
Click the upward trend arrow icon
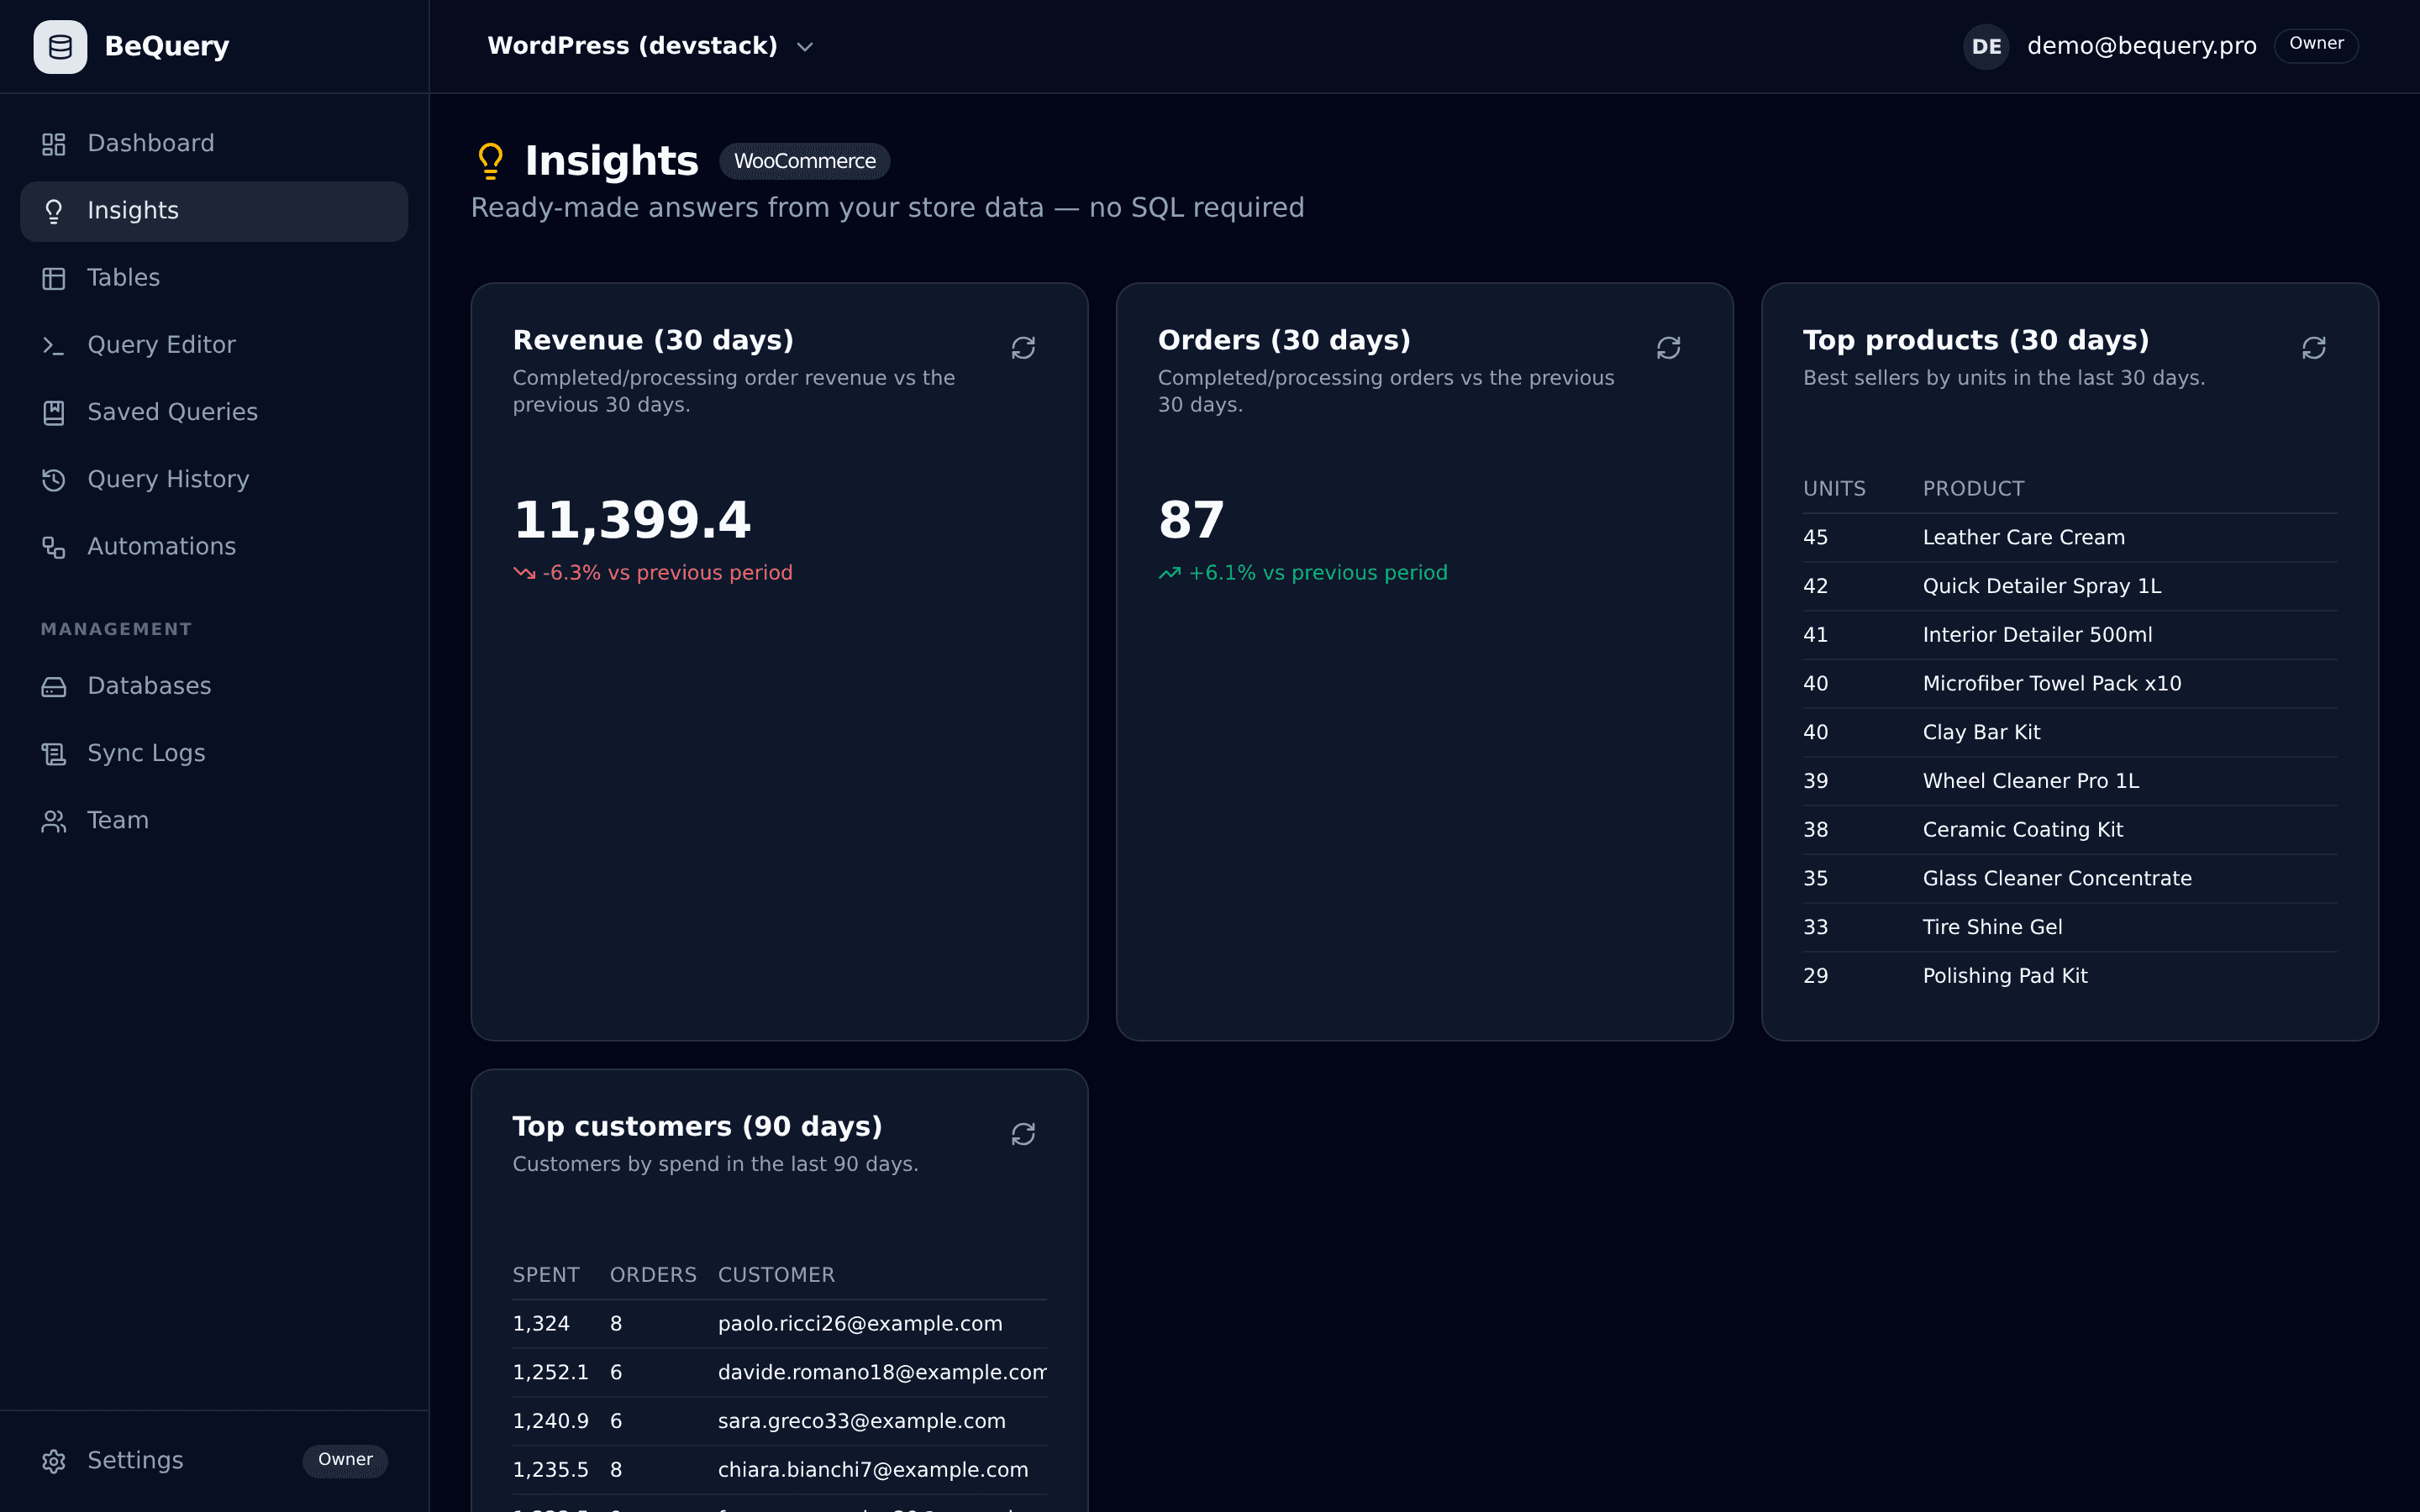(1169, 573)
